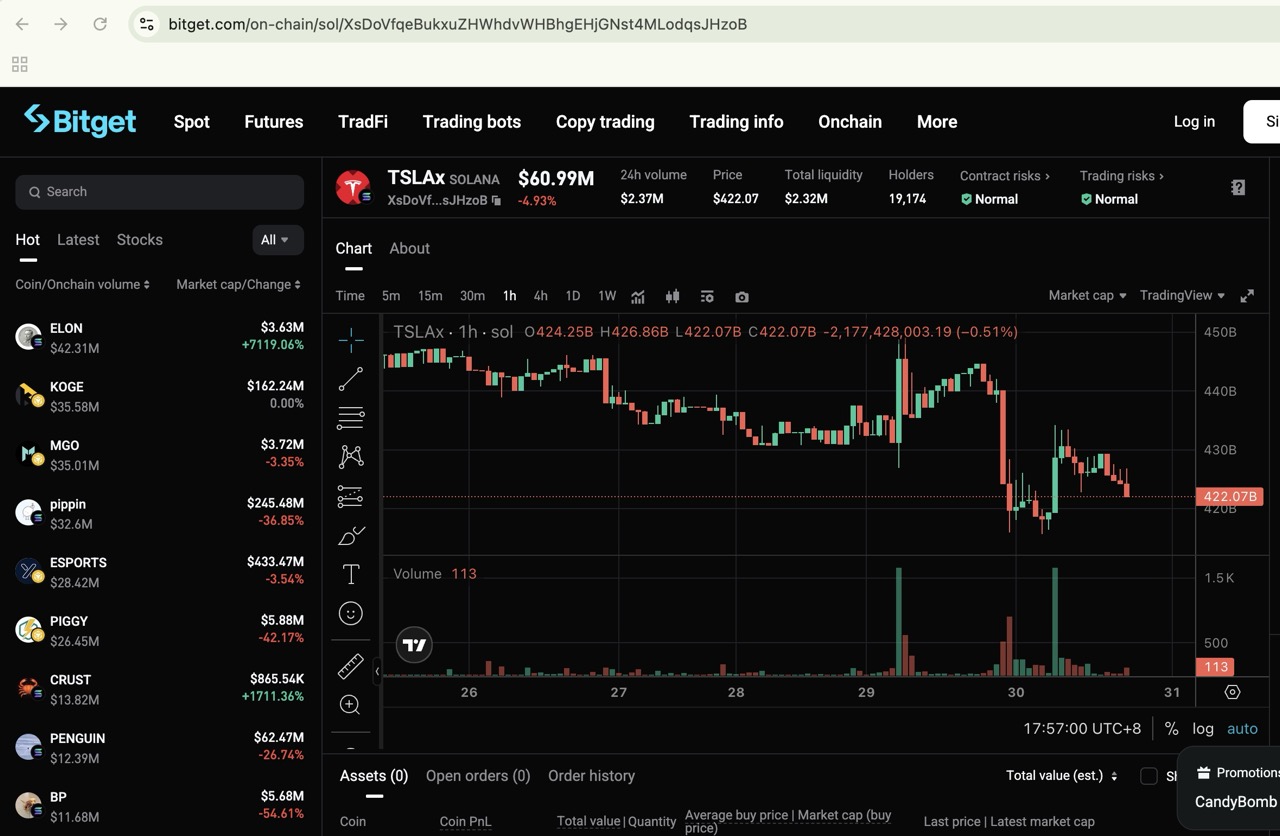Image resolution: width=1280 pixels, height=836 pixels.
Task: Open the All filter dropdown in sidebar
Action: tap(277, 240)
